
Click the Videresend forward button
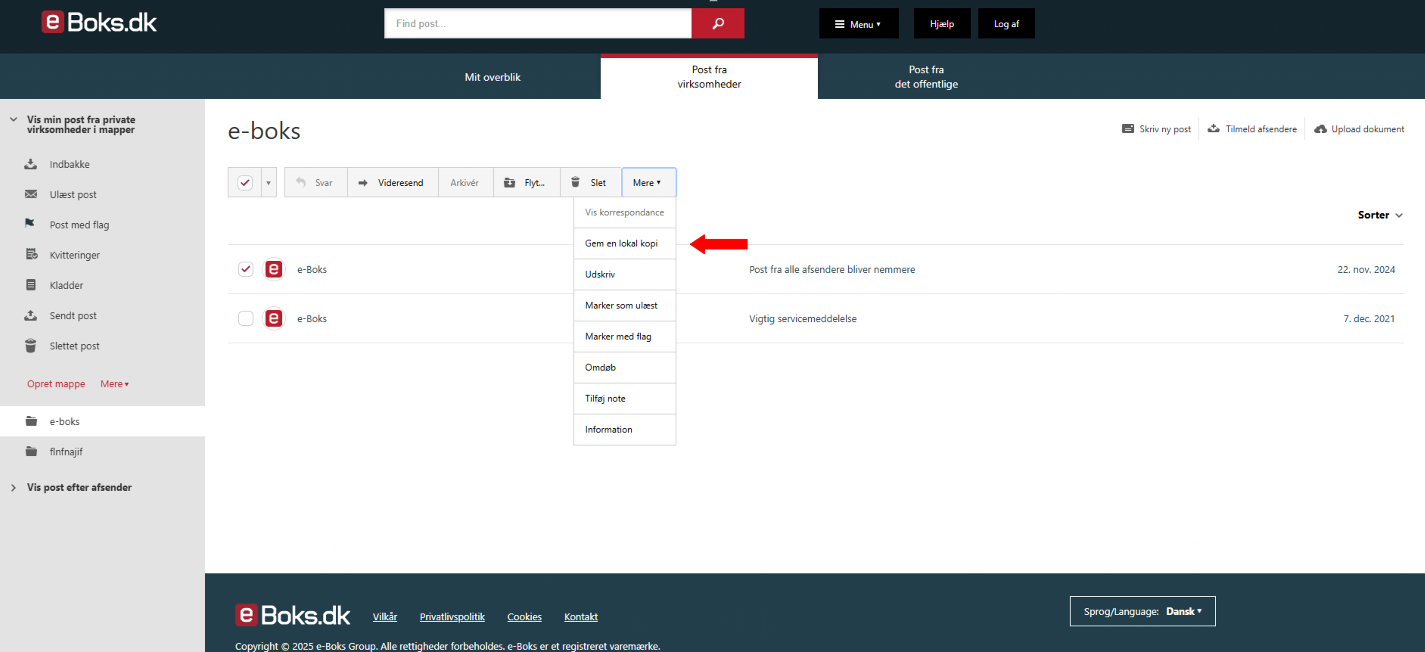392,182
